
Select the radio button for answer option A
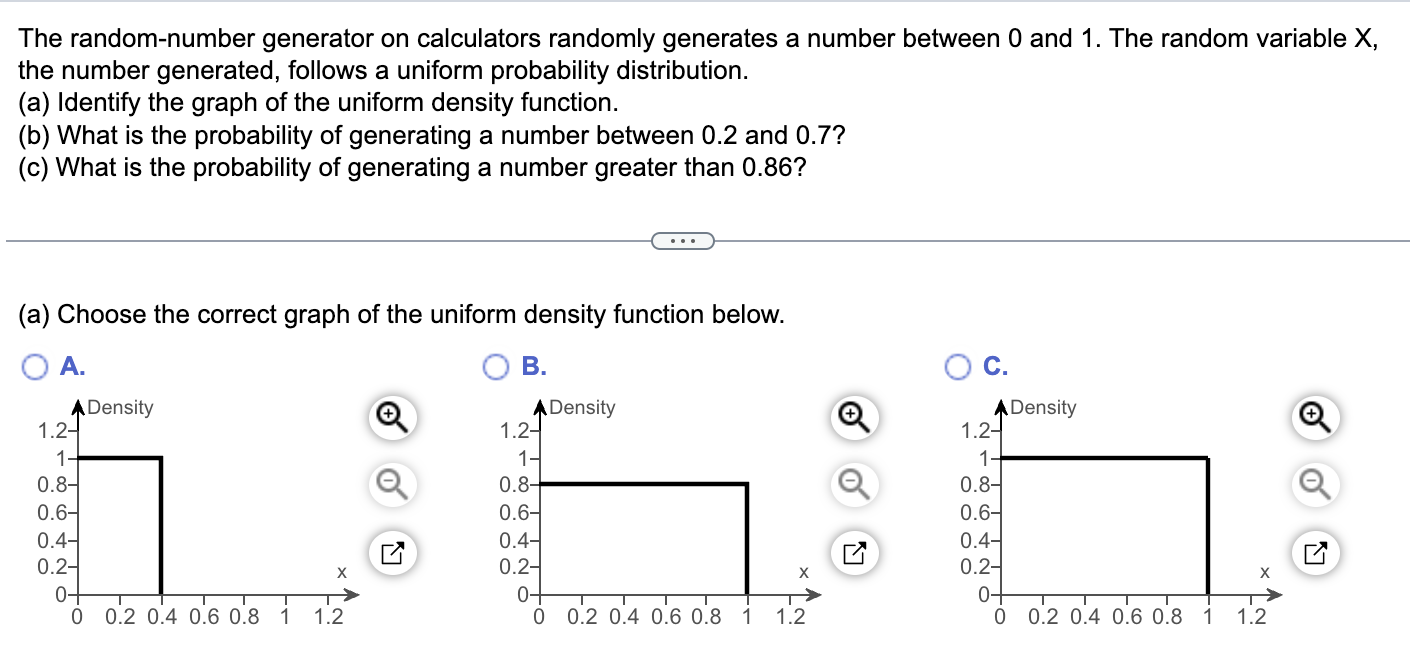[37, 366]
